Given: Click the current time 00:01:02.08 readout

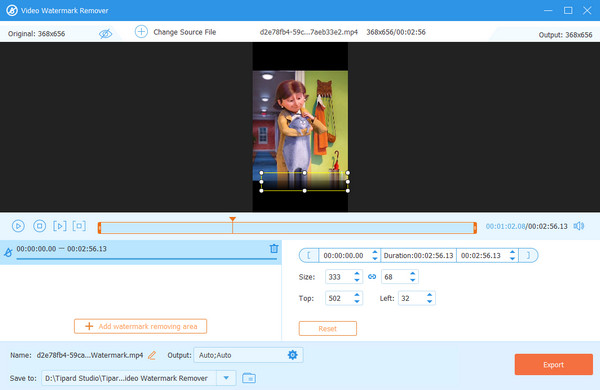Looking at the screenshot, I should point(505,226).
